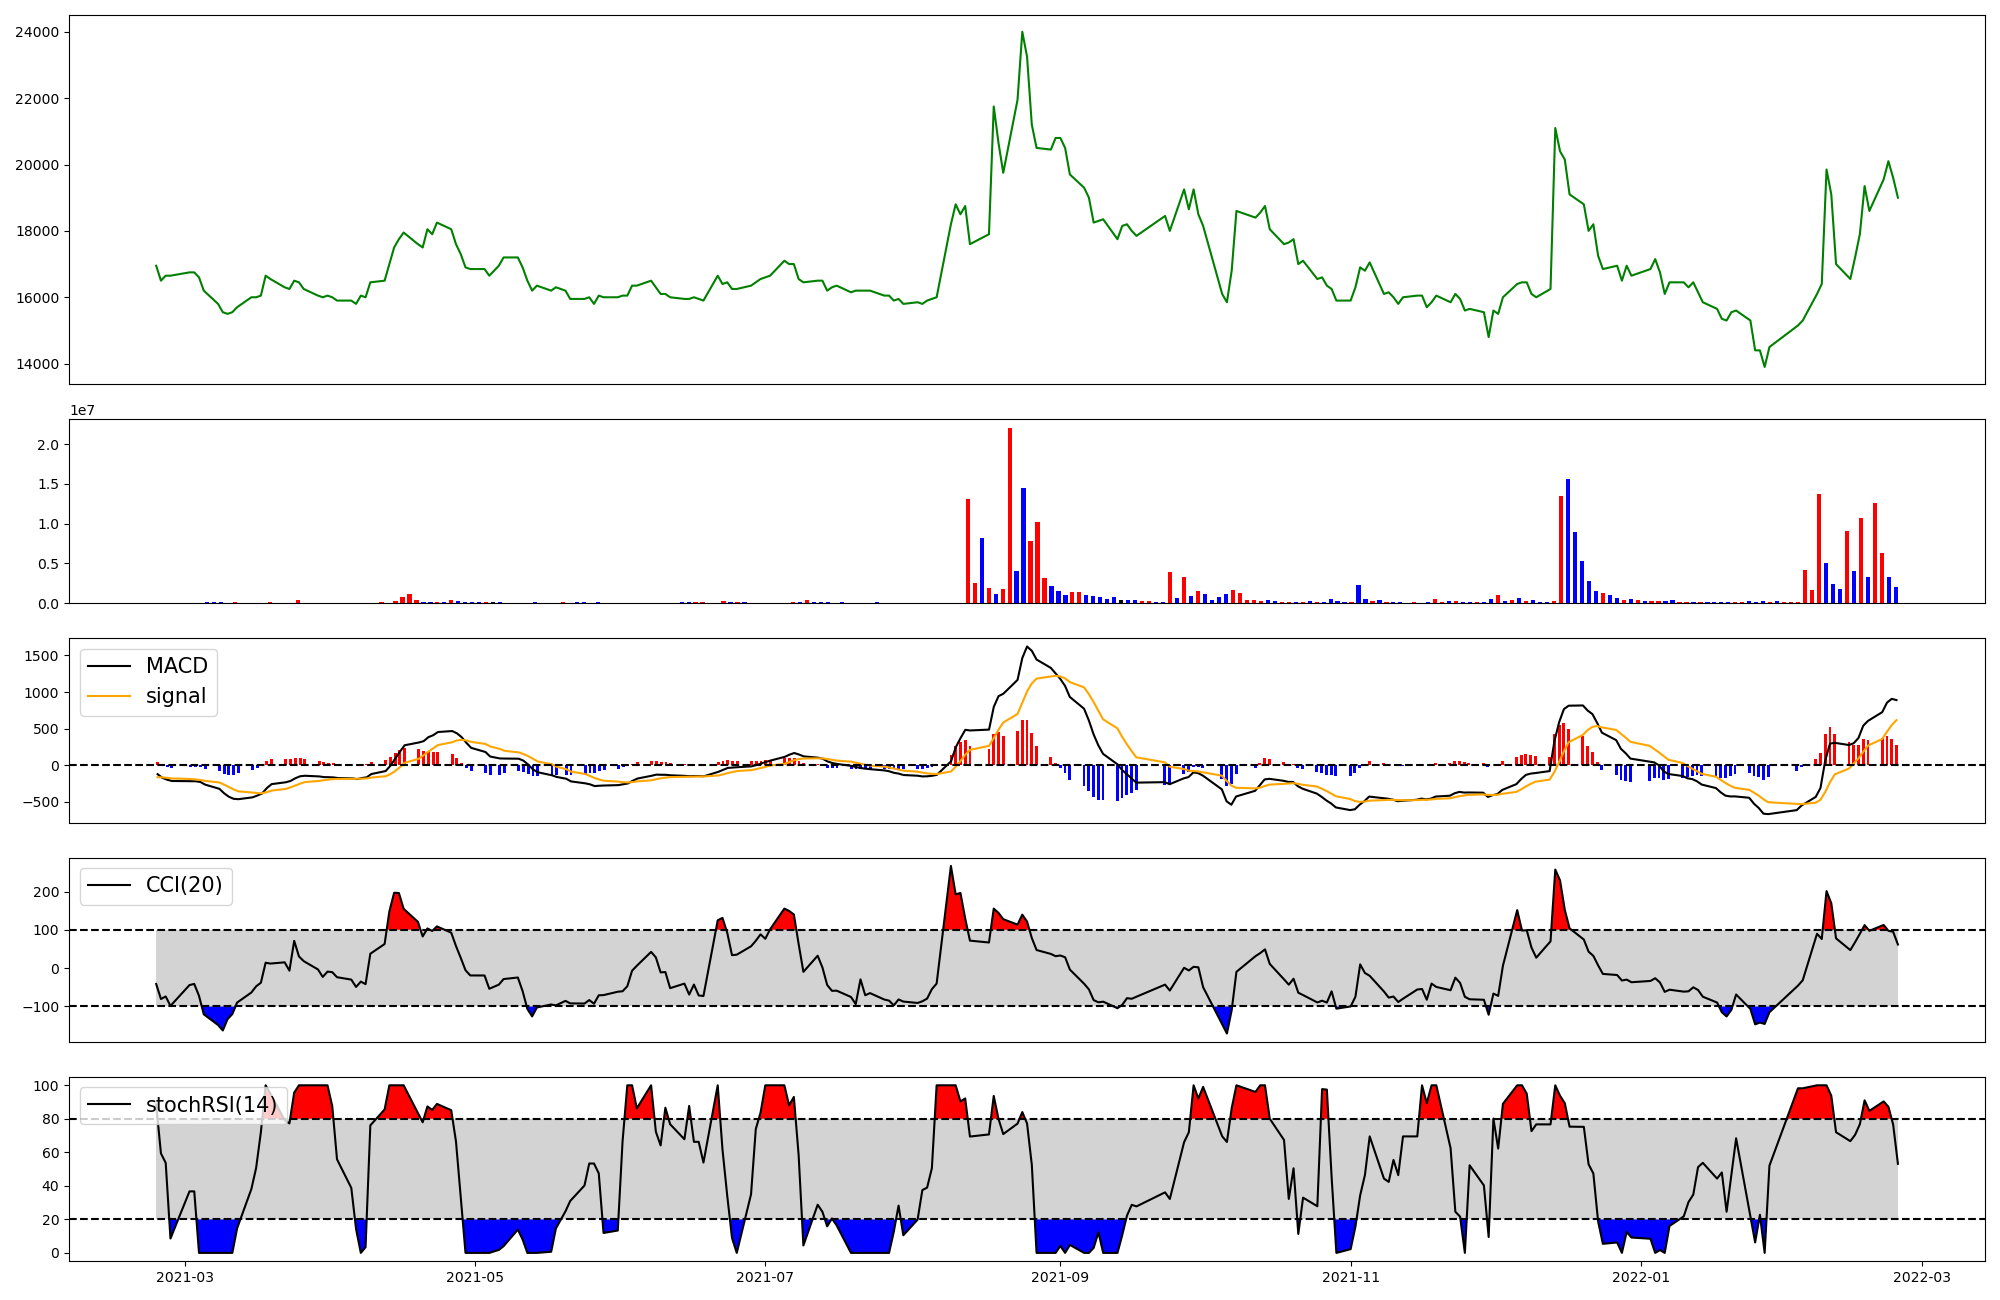Click the MACD legend entry

[176, 666]
